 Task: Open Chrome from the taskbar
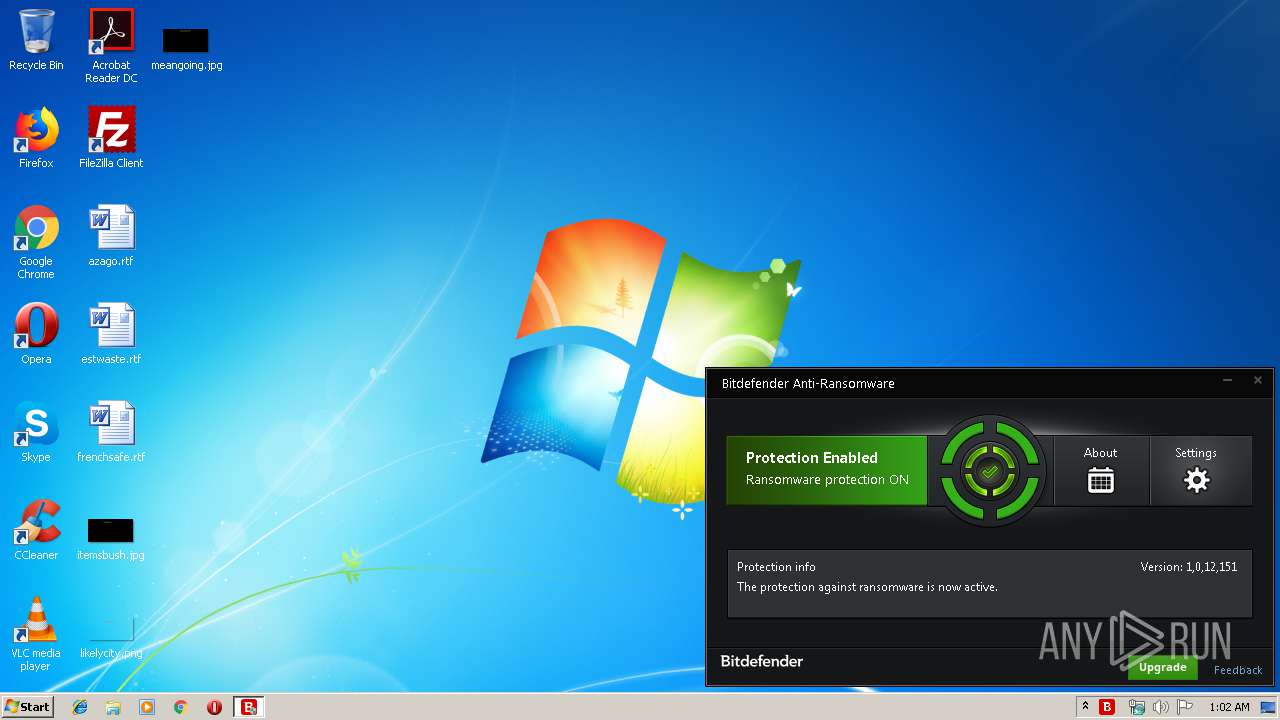pyautogui.click(x=181, y=707)
